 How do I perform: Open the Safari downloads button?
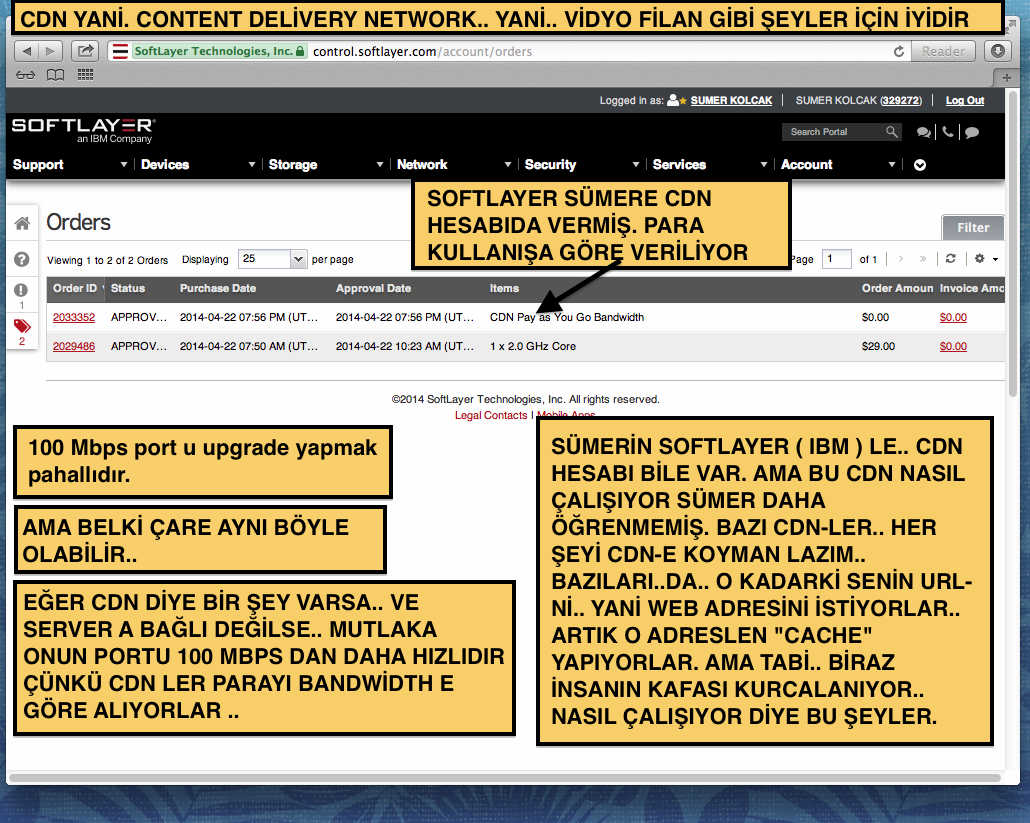[998, 51]
